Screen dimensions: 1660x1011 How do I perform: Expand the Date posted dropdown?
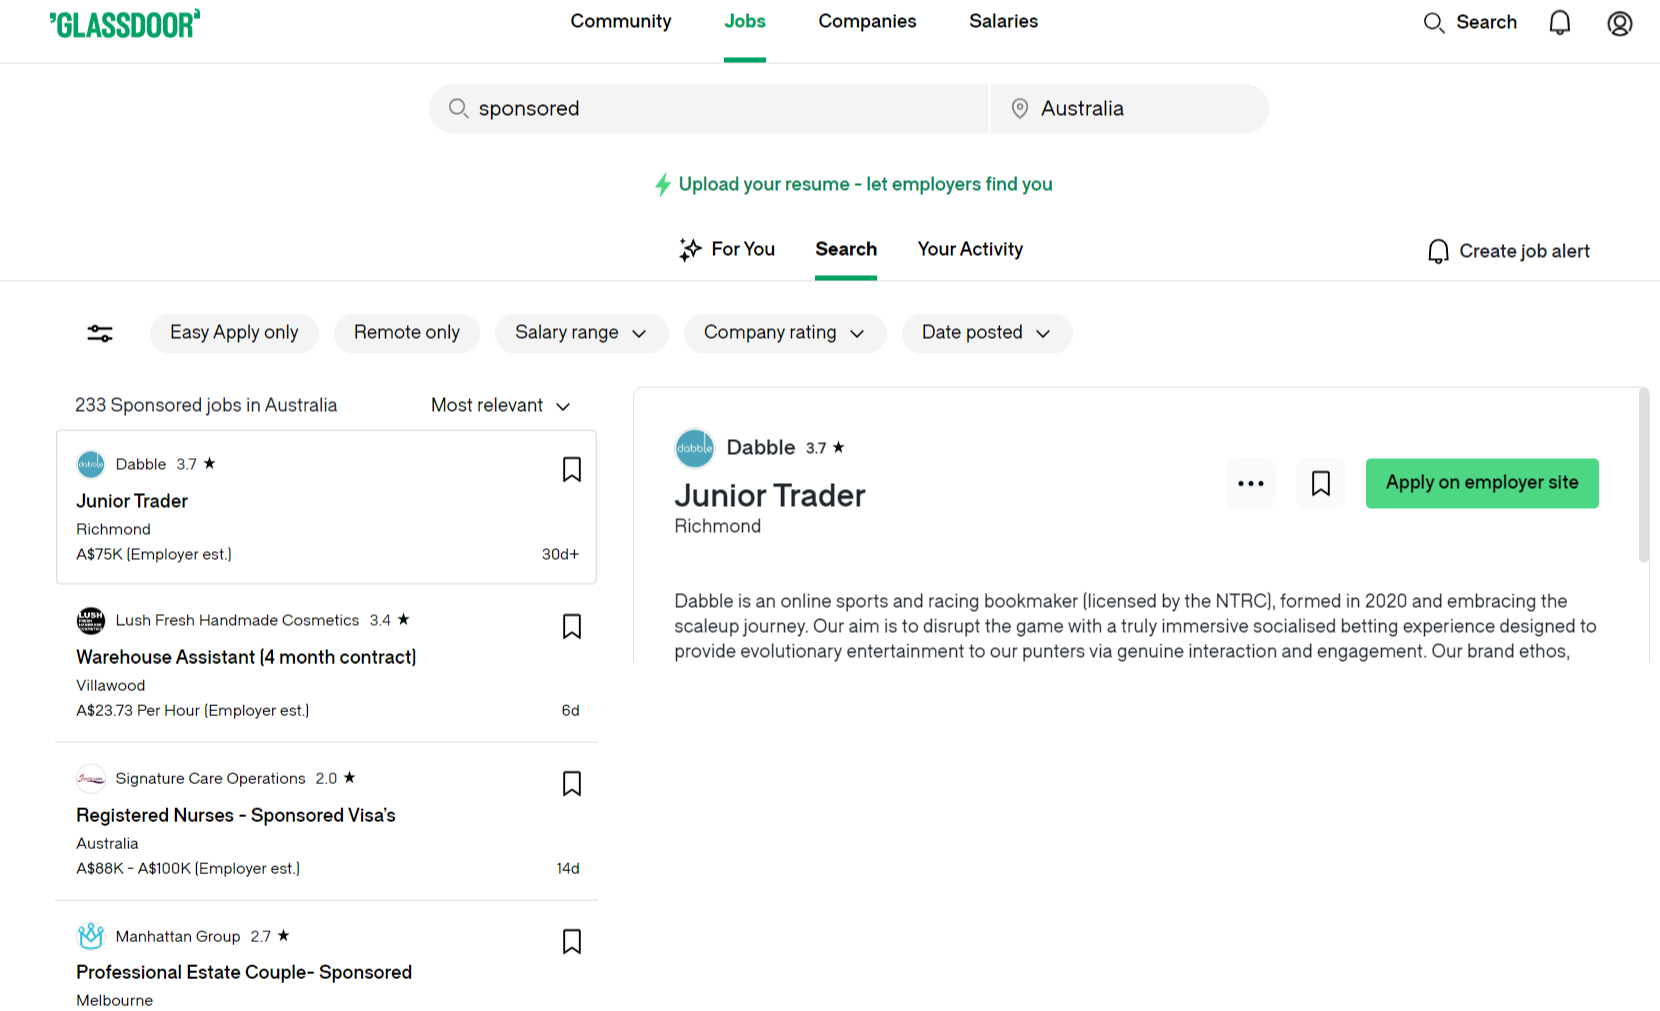[x=987, y=333]
